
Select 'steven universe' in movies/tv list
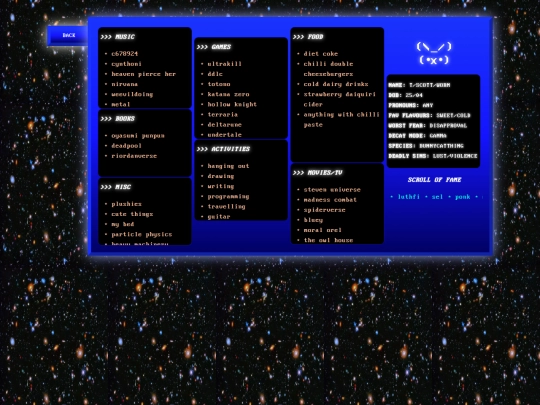pos(332,190)
